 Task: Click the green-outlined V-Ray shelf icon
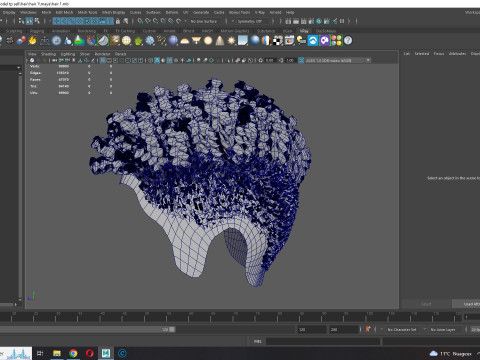click(103, 41)
